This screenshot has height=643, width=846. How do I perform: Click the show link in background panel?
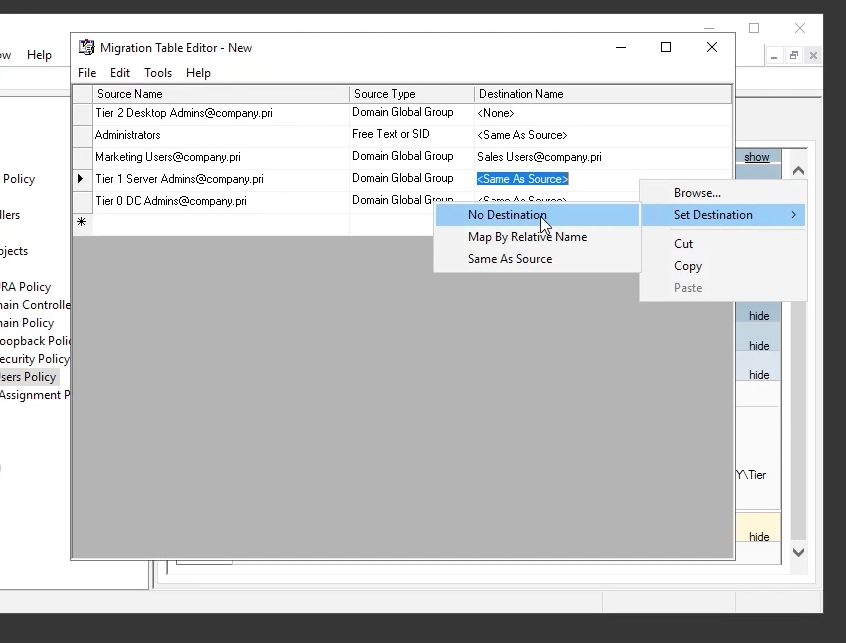[757, 157]
